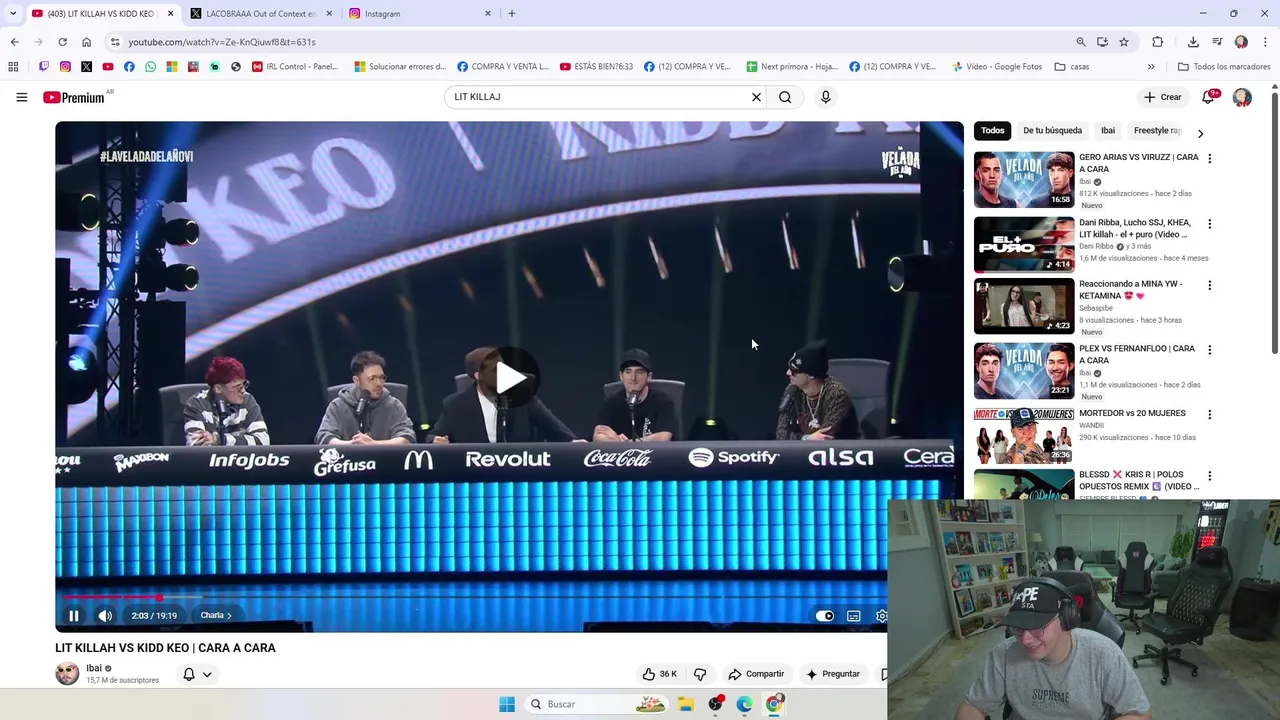
Task: Open Chrome downloads
Action: click(x=1193, y=42)
